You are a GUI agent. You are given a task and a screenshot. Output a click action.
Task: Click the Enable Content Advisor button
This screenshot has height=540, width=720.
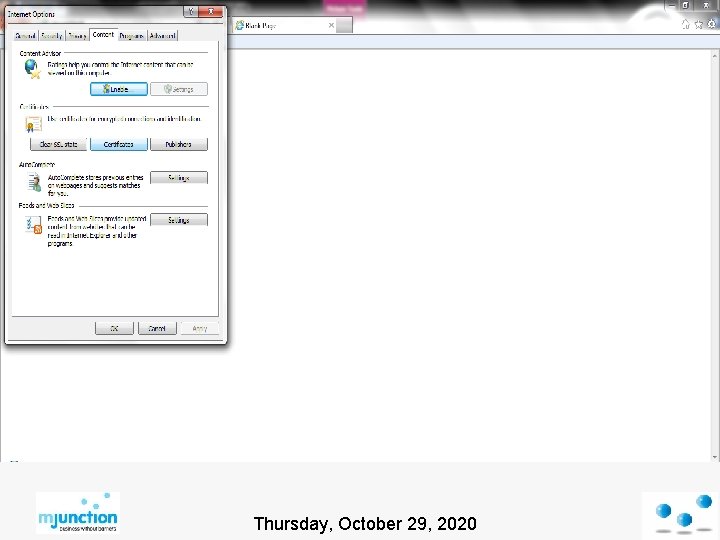(x=118, y=89)
